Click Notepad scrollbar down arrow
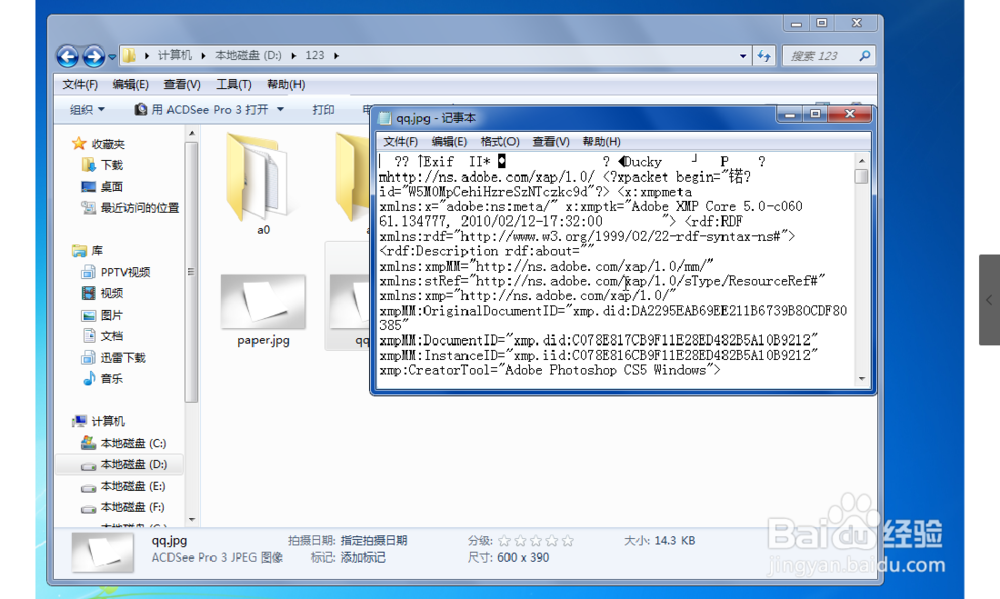 (862, 379)
